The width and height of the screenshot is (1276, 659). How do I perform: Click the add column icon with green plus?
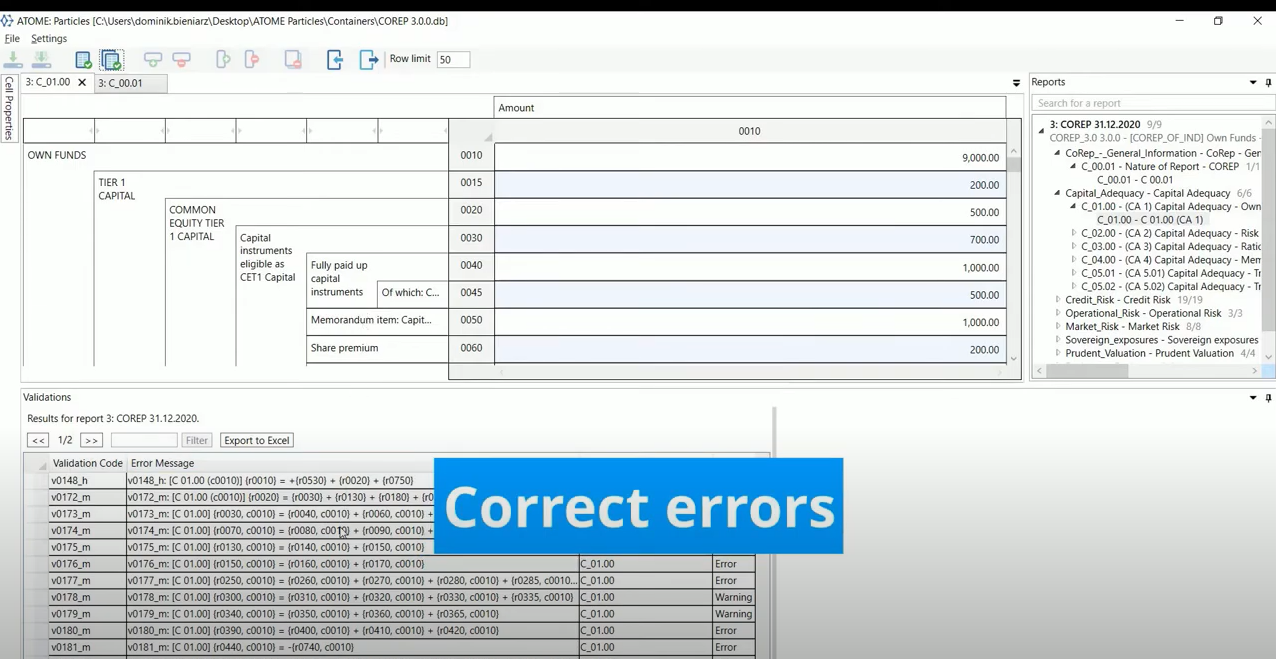pyautogui.click(x=223, y=60)
